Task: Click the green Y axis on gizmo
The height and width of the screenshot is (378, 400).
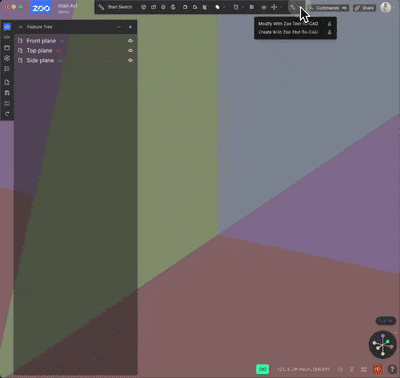Action: tap(388, 342)
